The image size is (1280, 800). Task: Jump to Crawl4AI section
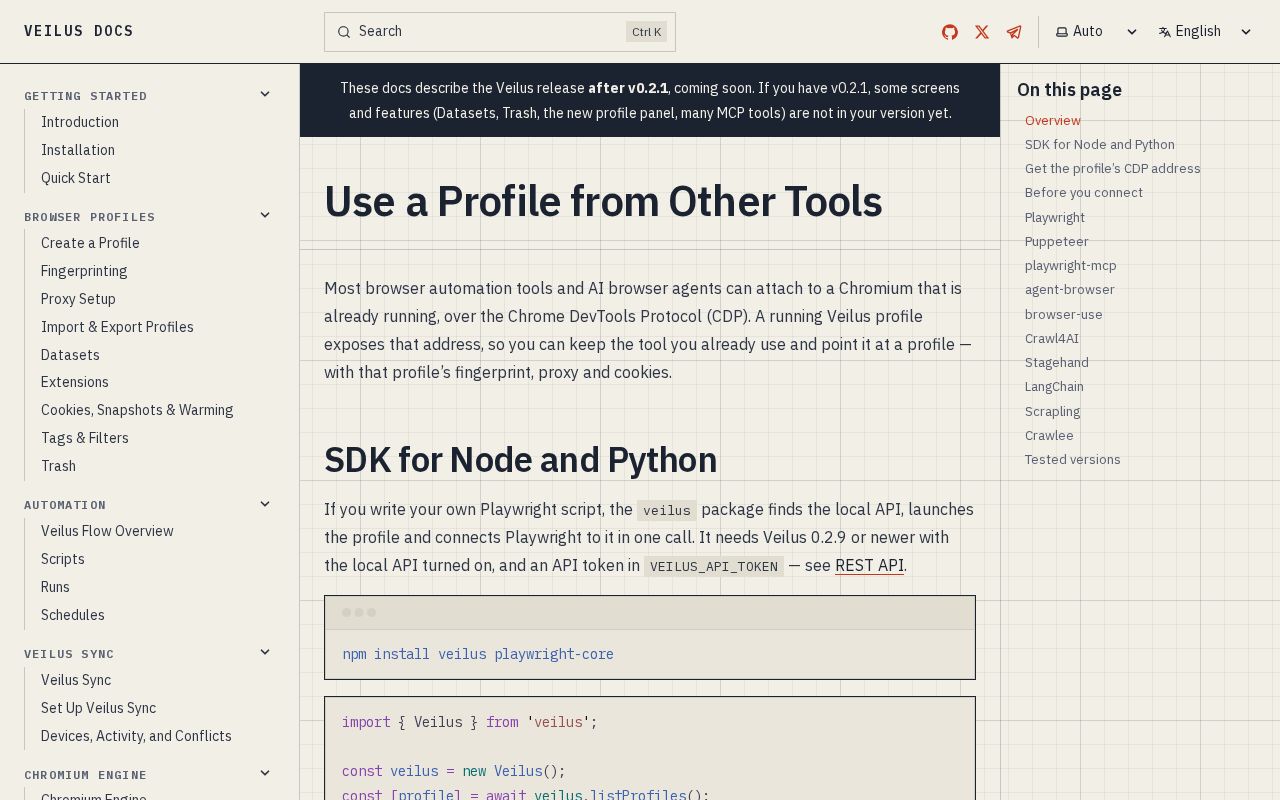pyautogui.click(x=1052, y=338)
